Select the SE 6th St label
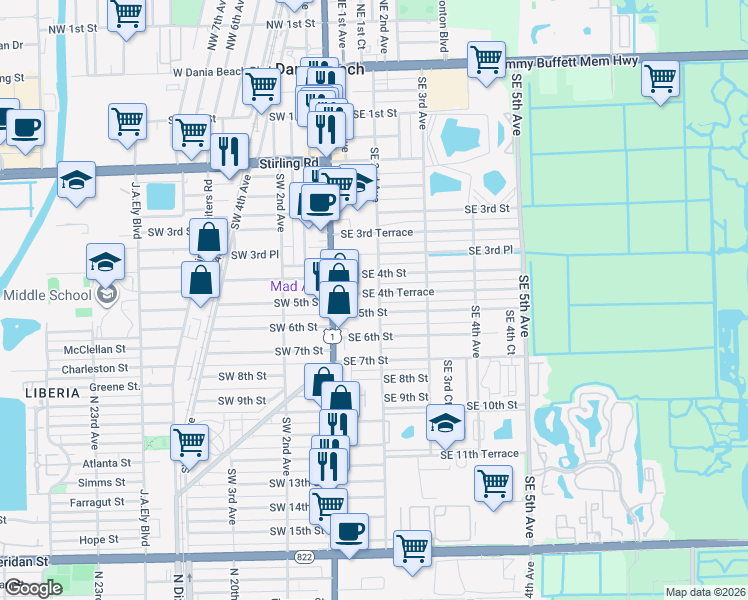Screen dimensions: 748x600 click(x=371, y=337)
